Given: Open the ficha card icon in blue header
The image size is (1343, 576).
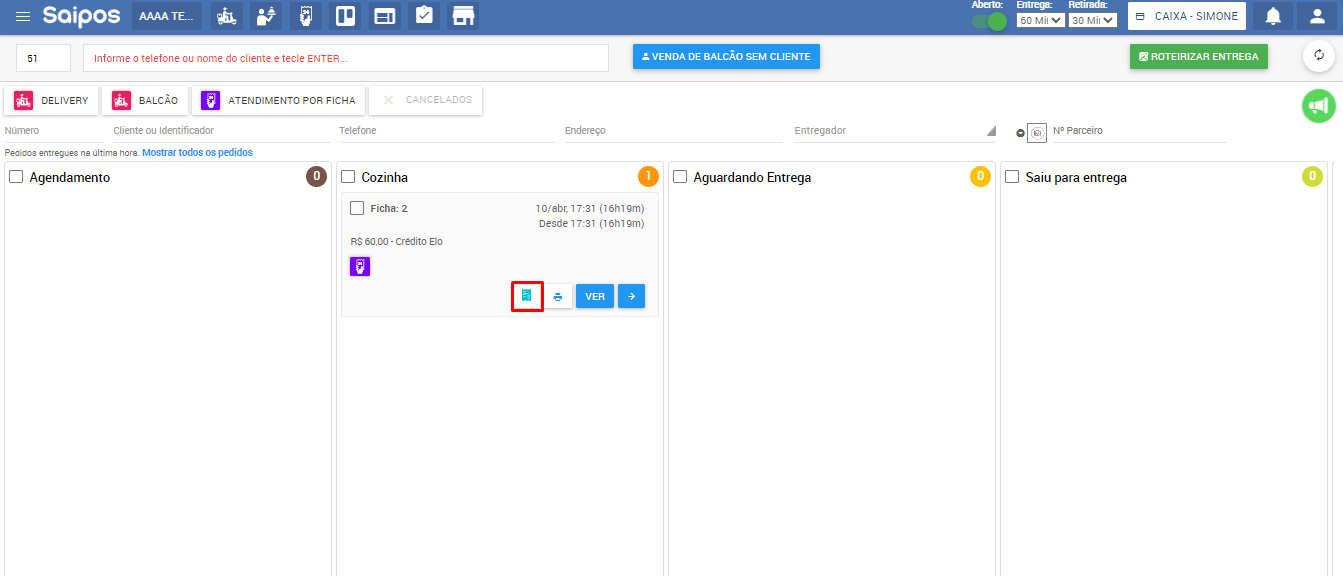Looking at the screenshot, I should 306,16.
